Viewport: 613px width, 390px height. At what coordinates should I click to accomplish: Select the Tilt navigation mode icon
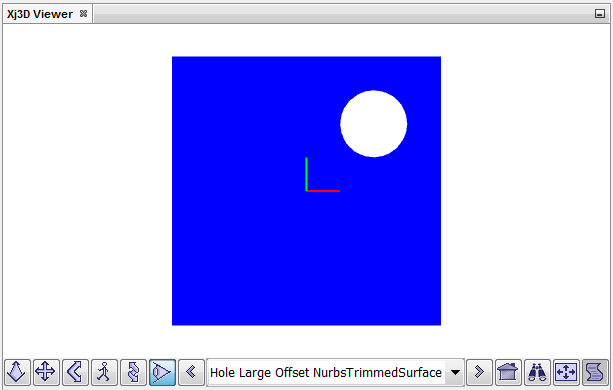pyautogui.click(x=75, y=372)
